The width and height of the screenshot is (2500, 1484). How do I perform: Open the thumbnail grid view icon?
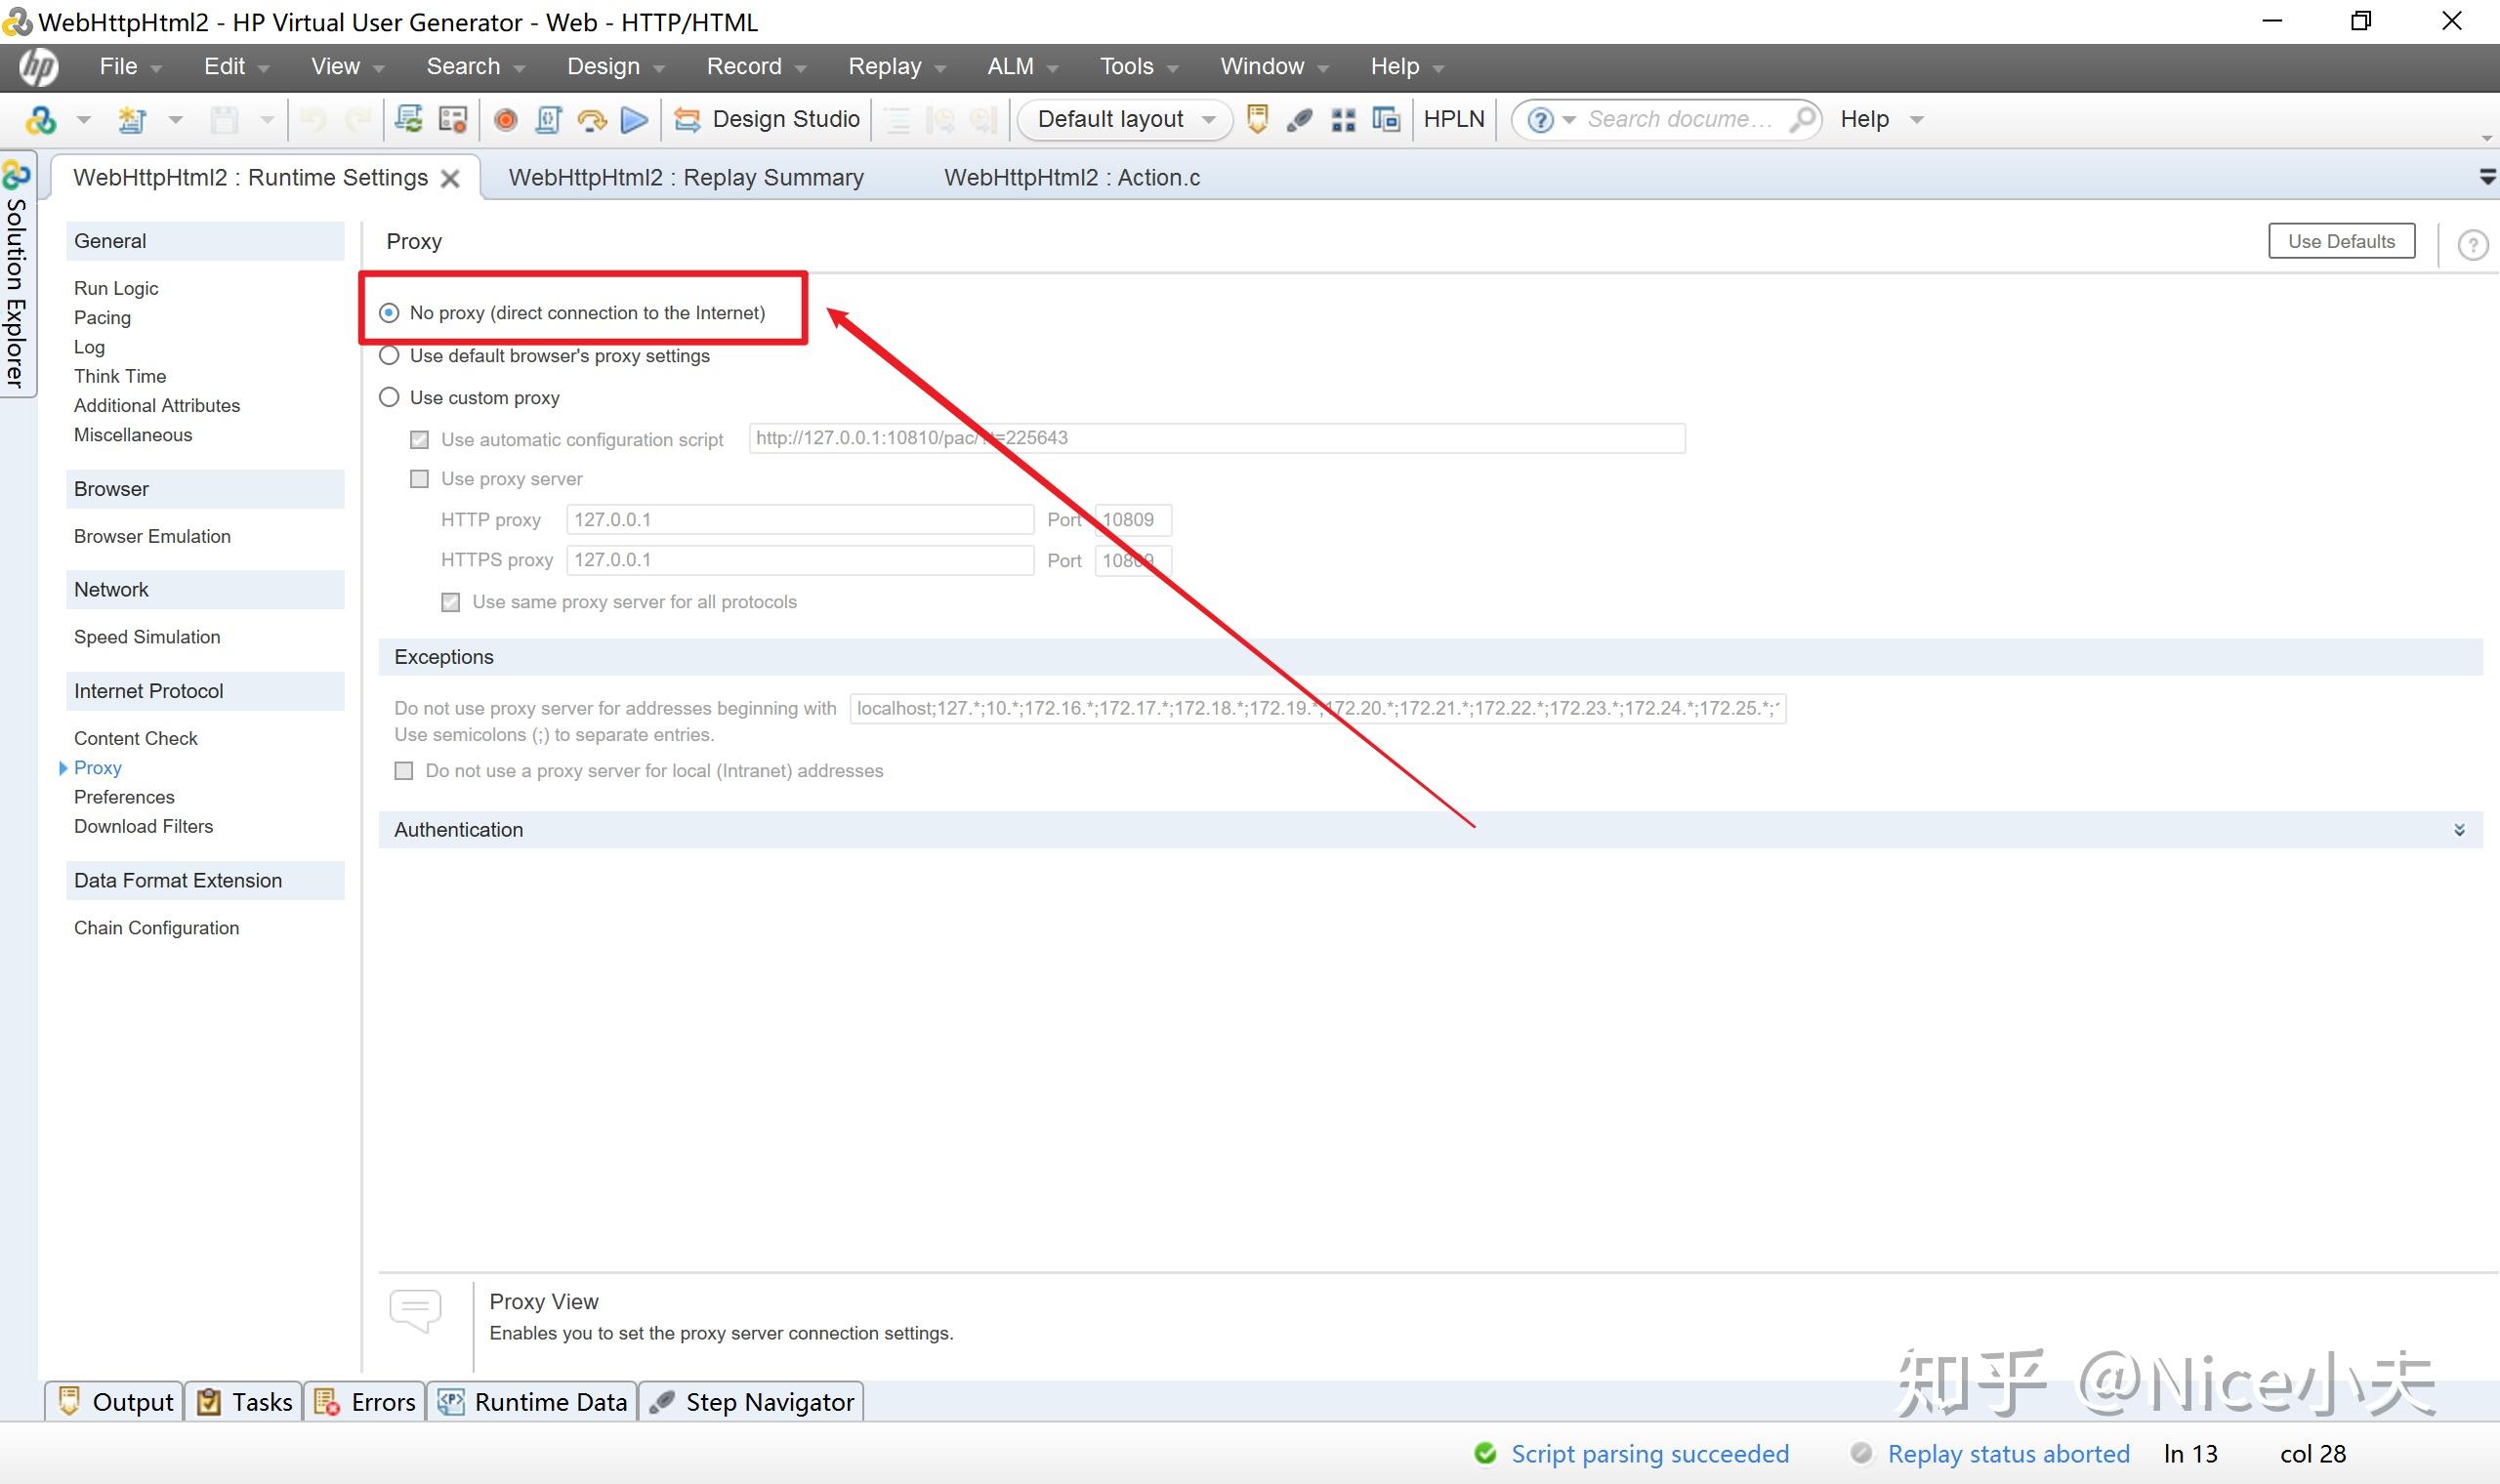[1343, 120]
